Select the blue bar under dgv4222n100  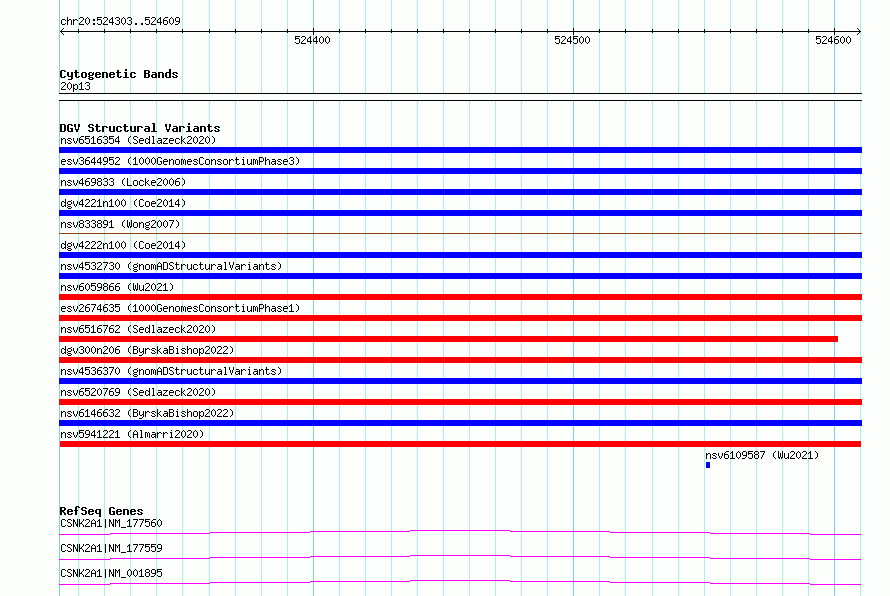click(x=460, y=255)
